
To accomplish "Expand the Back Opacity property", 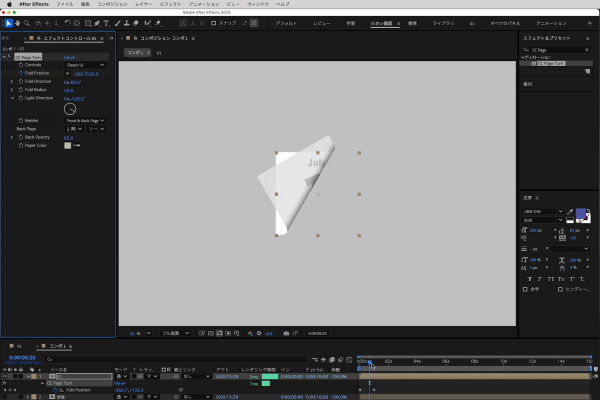I will 11,137.
